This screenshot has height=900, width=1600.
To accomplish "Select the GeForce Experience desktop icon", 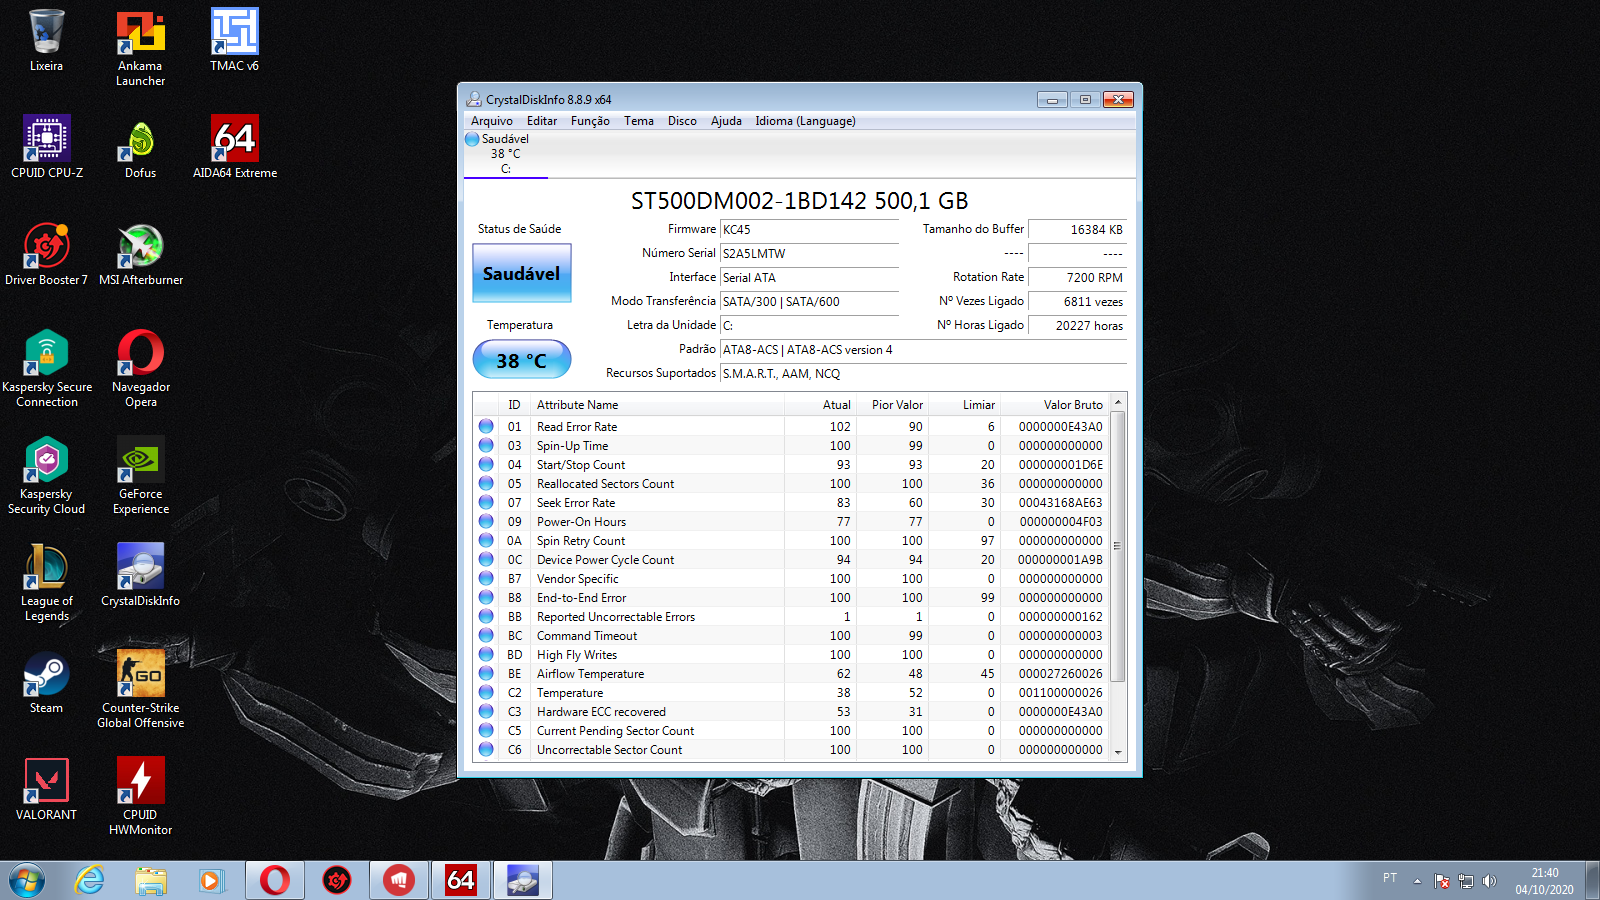I will coord(141,476).
